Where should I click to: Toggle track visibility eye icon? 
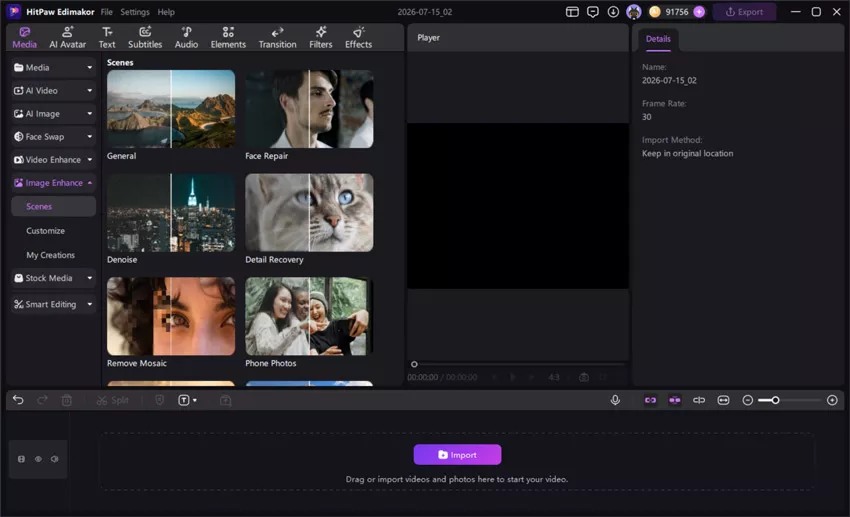pyautogui.click(x=38, y=459)
